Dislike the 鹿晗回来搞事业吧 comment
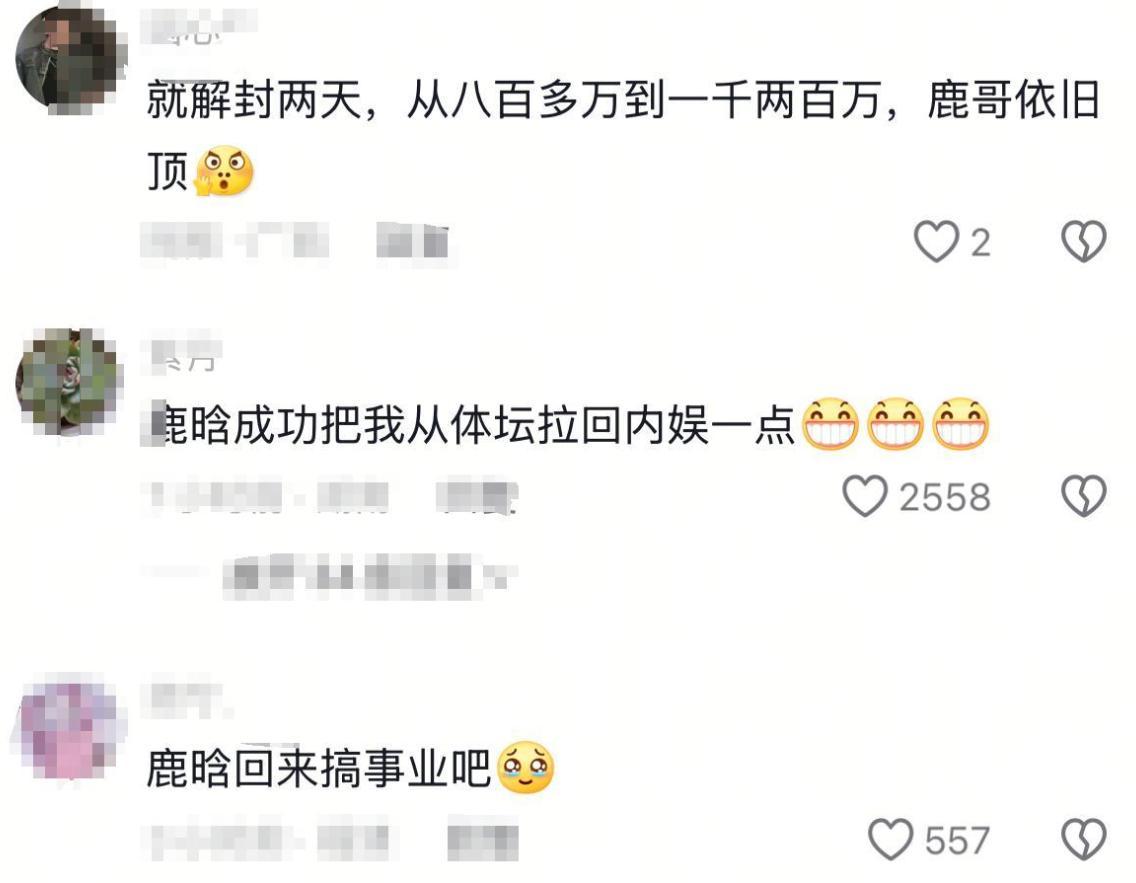 click(1084, 840)
